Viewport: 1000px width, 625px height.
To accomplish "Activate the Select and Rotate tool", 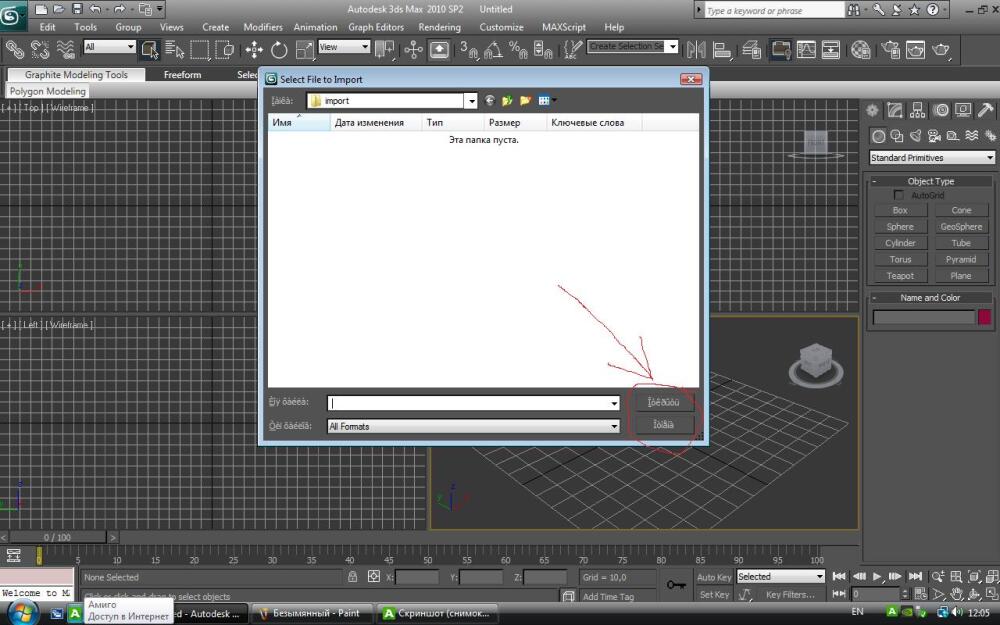I will (279, 49).
